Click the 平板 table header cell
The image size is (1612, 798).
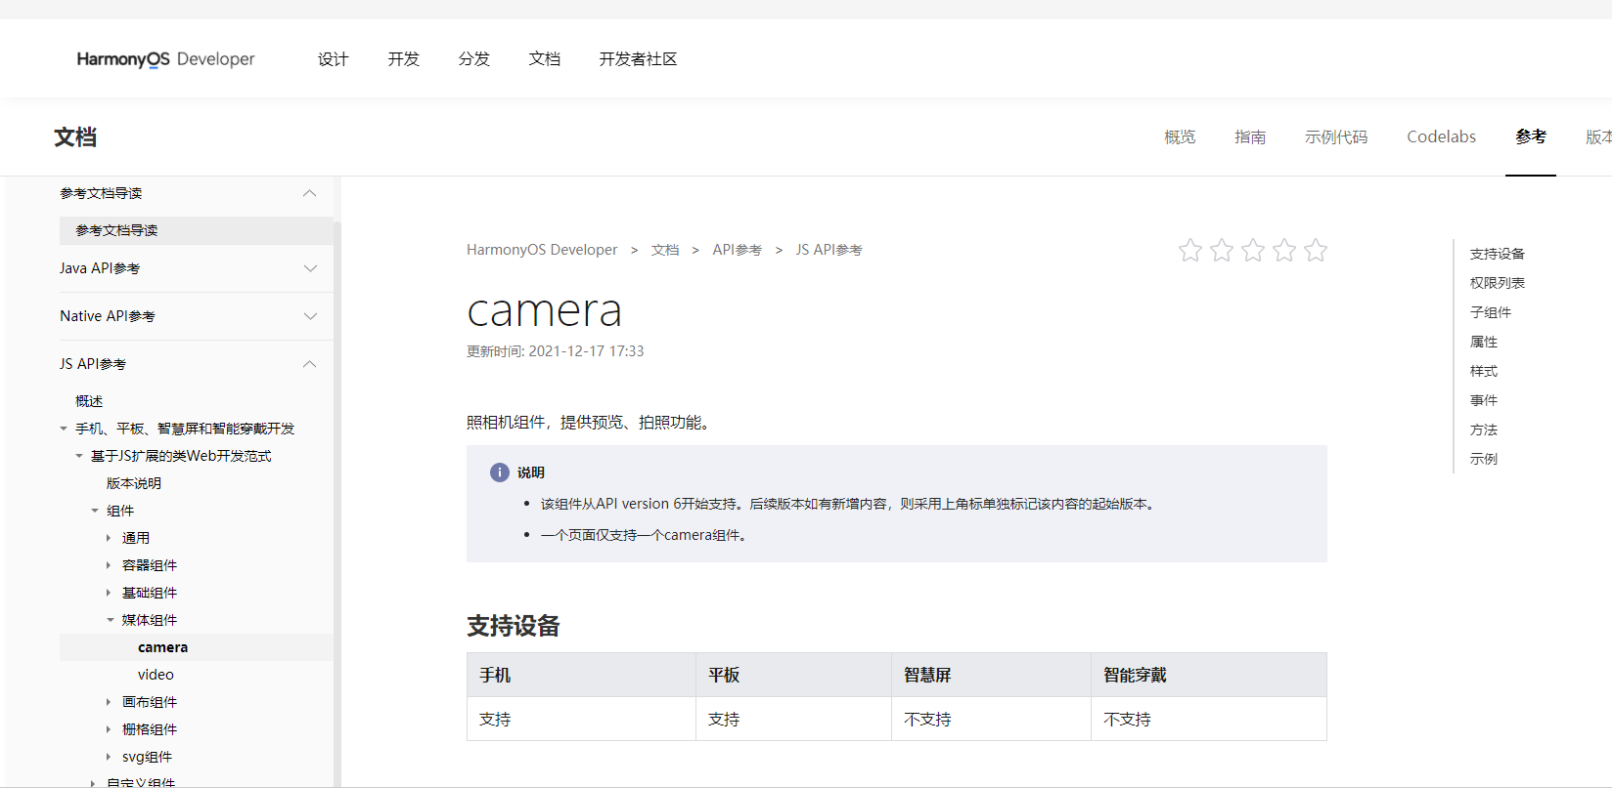click(x=794, y=675)
